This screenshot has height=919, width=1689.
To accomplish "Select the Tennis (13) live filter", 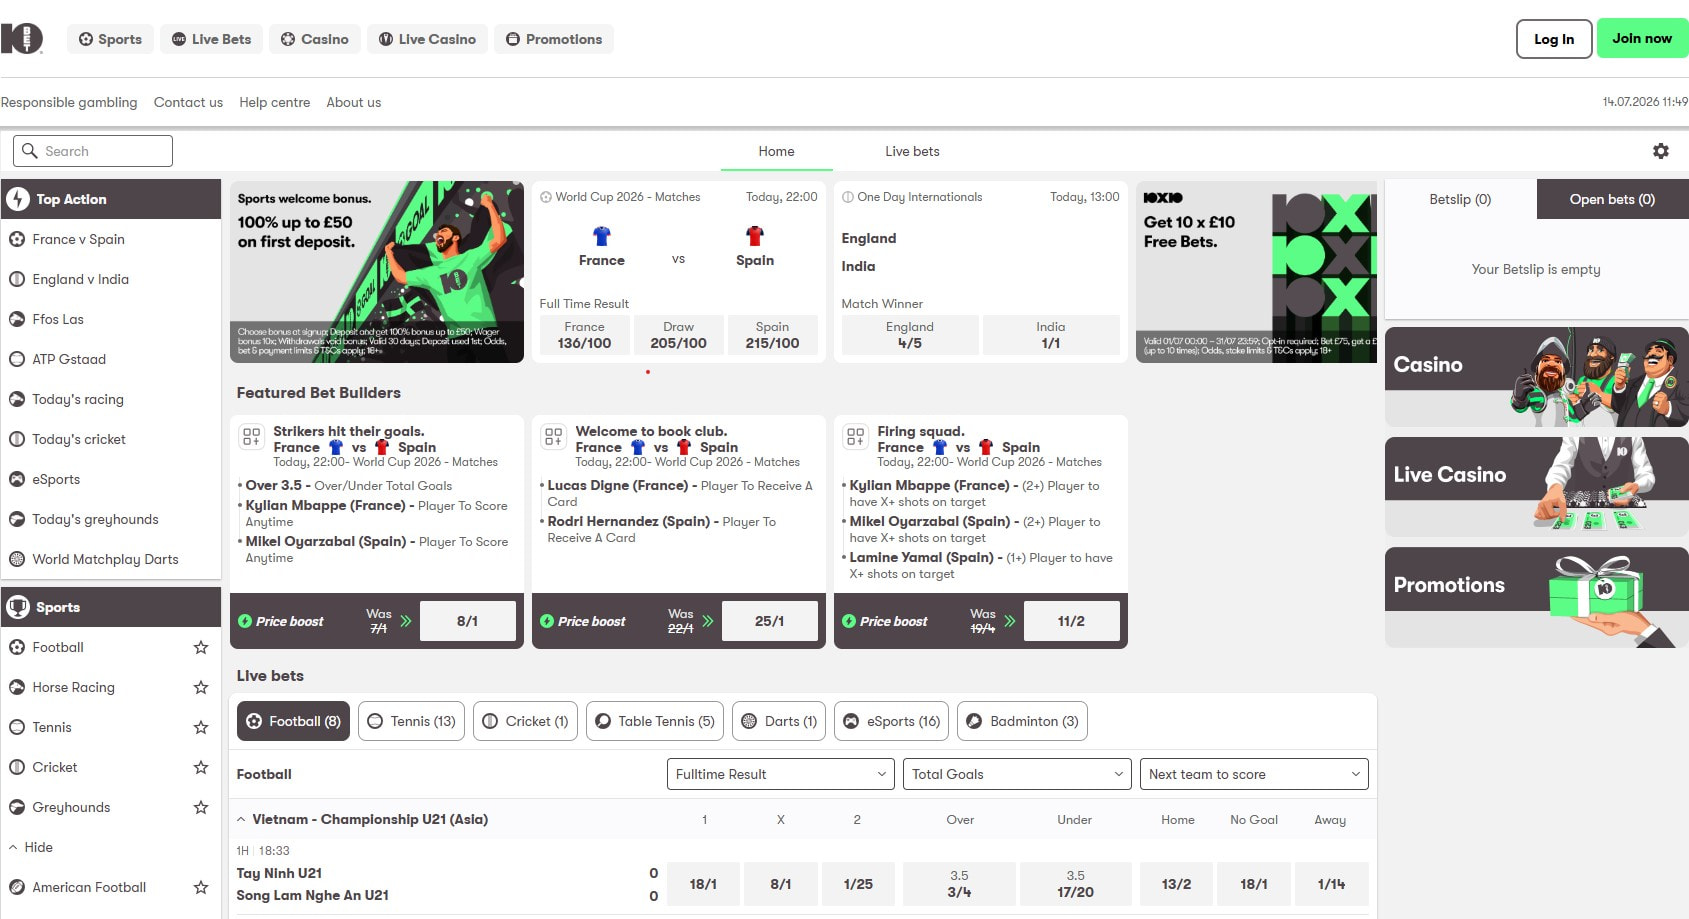I will tap(411, 721).
